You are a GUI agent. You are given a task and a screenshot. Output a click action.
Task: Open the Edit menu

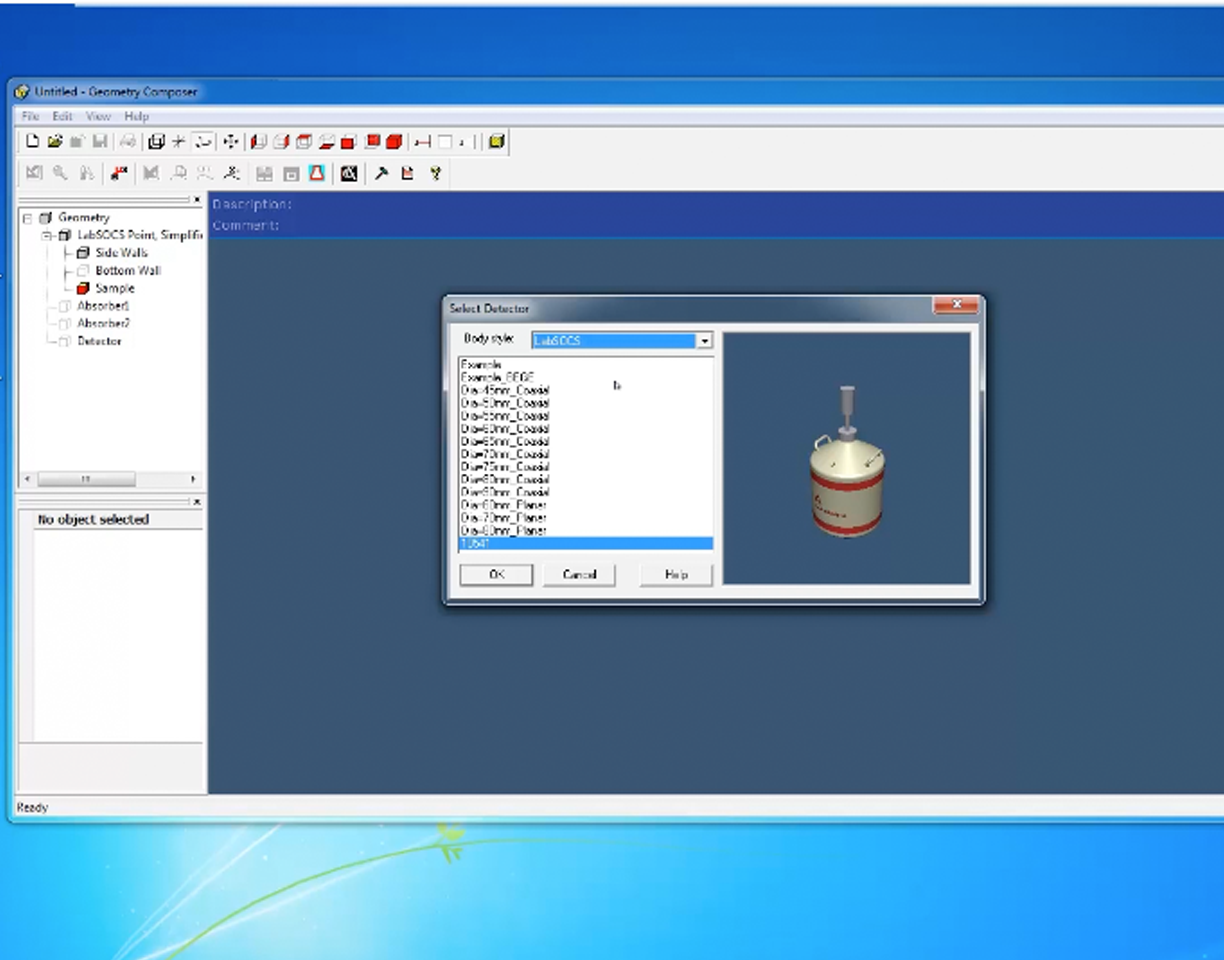[x=62, y=116]
